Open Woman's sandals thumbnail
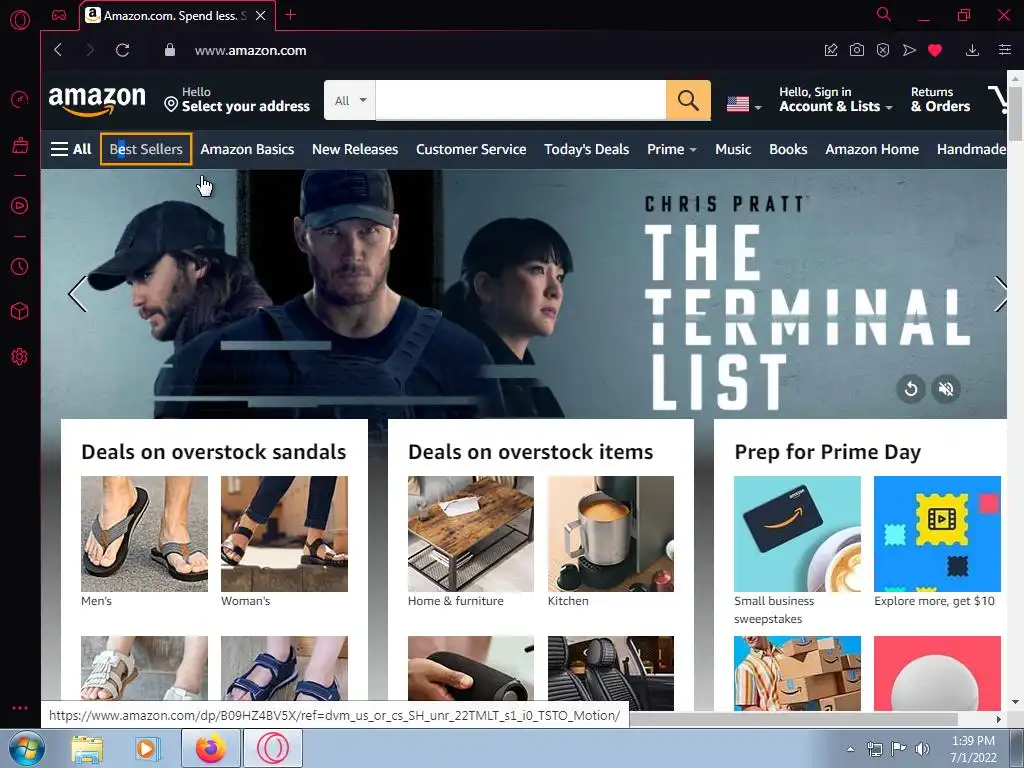1024x768 pixels. 284,534
